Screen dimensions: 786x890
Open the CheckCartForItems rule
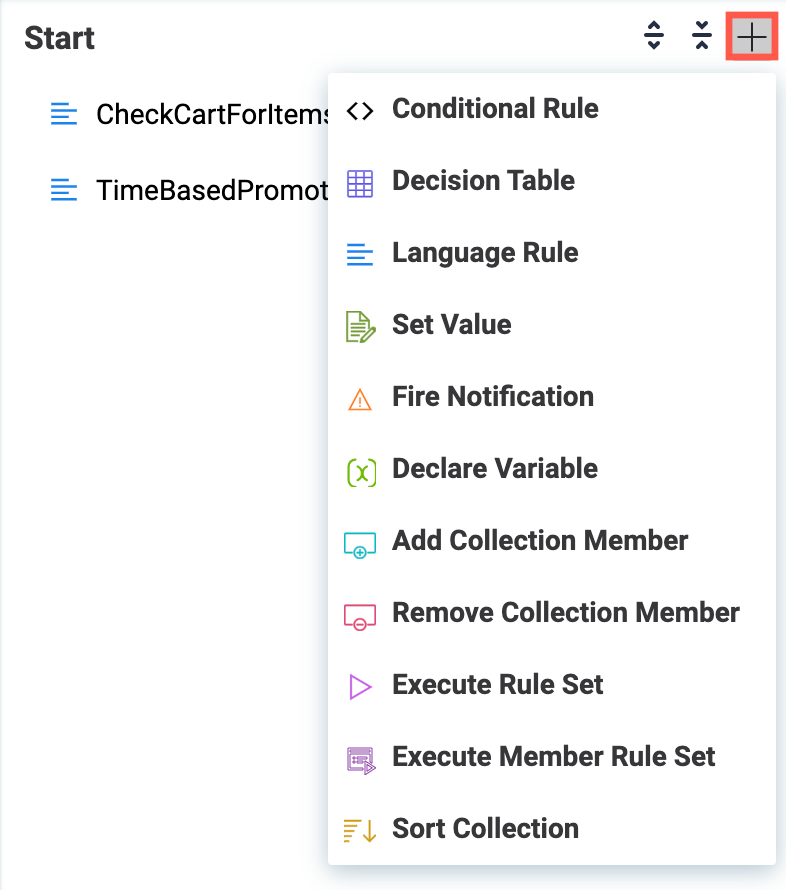coord(212,115)
